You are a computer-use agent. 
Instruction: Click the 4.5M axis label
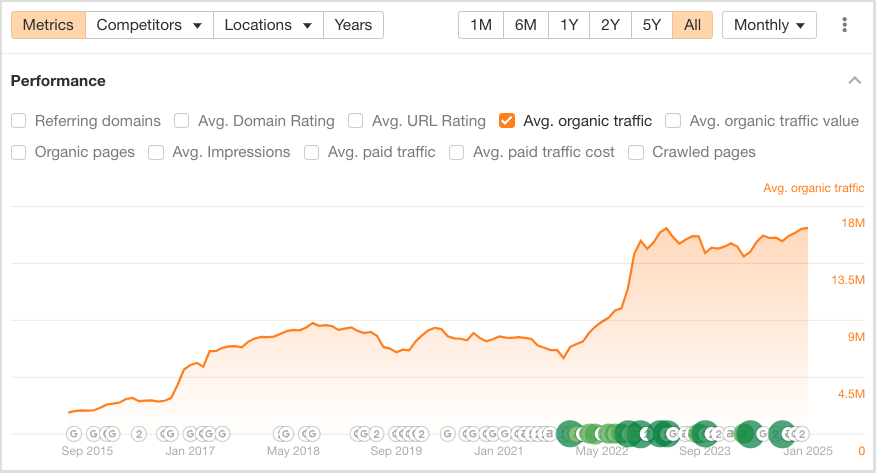pos(851,394)
